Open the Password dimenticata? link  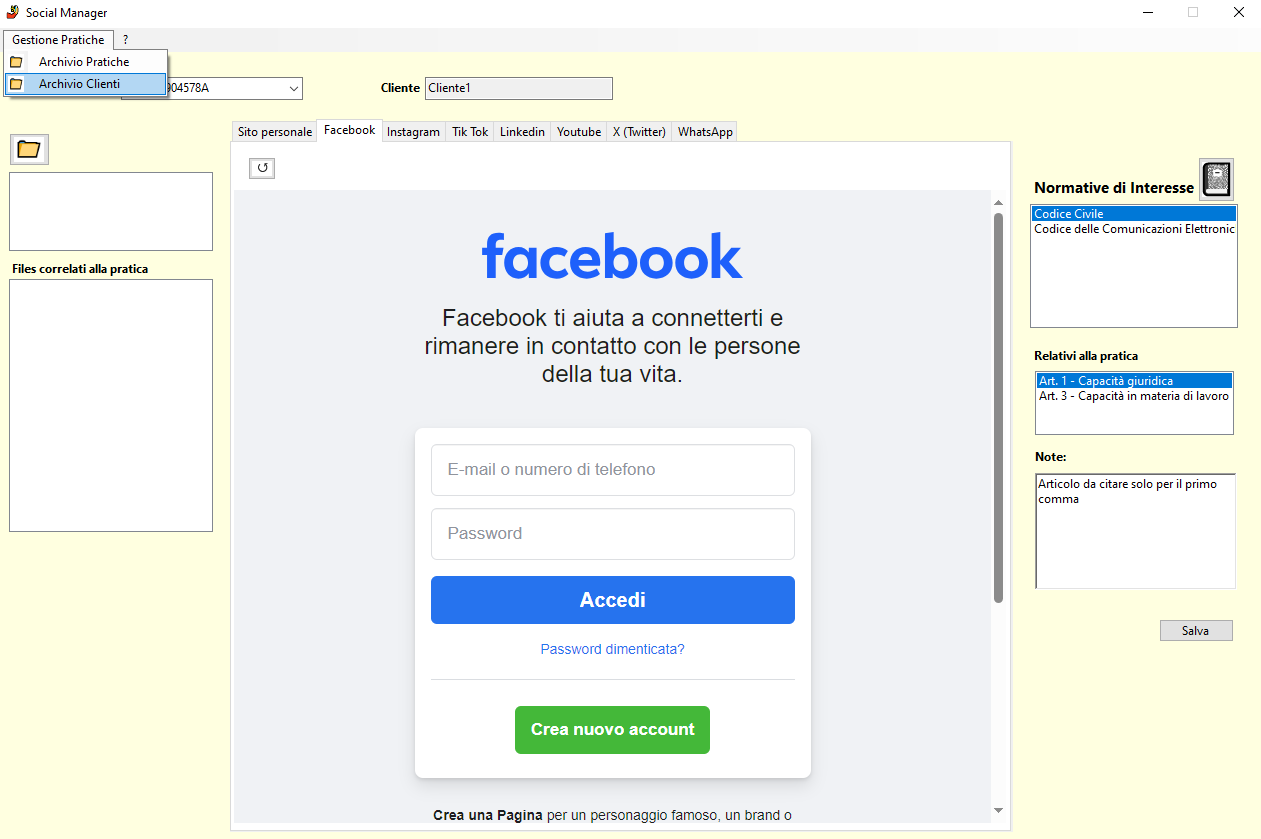[613, 649]
